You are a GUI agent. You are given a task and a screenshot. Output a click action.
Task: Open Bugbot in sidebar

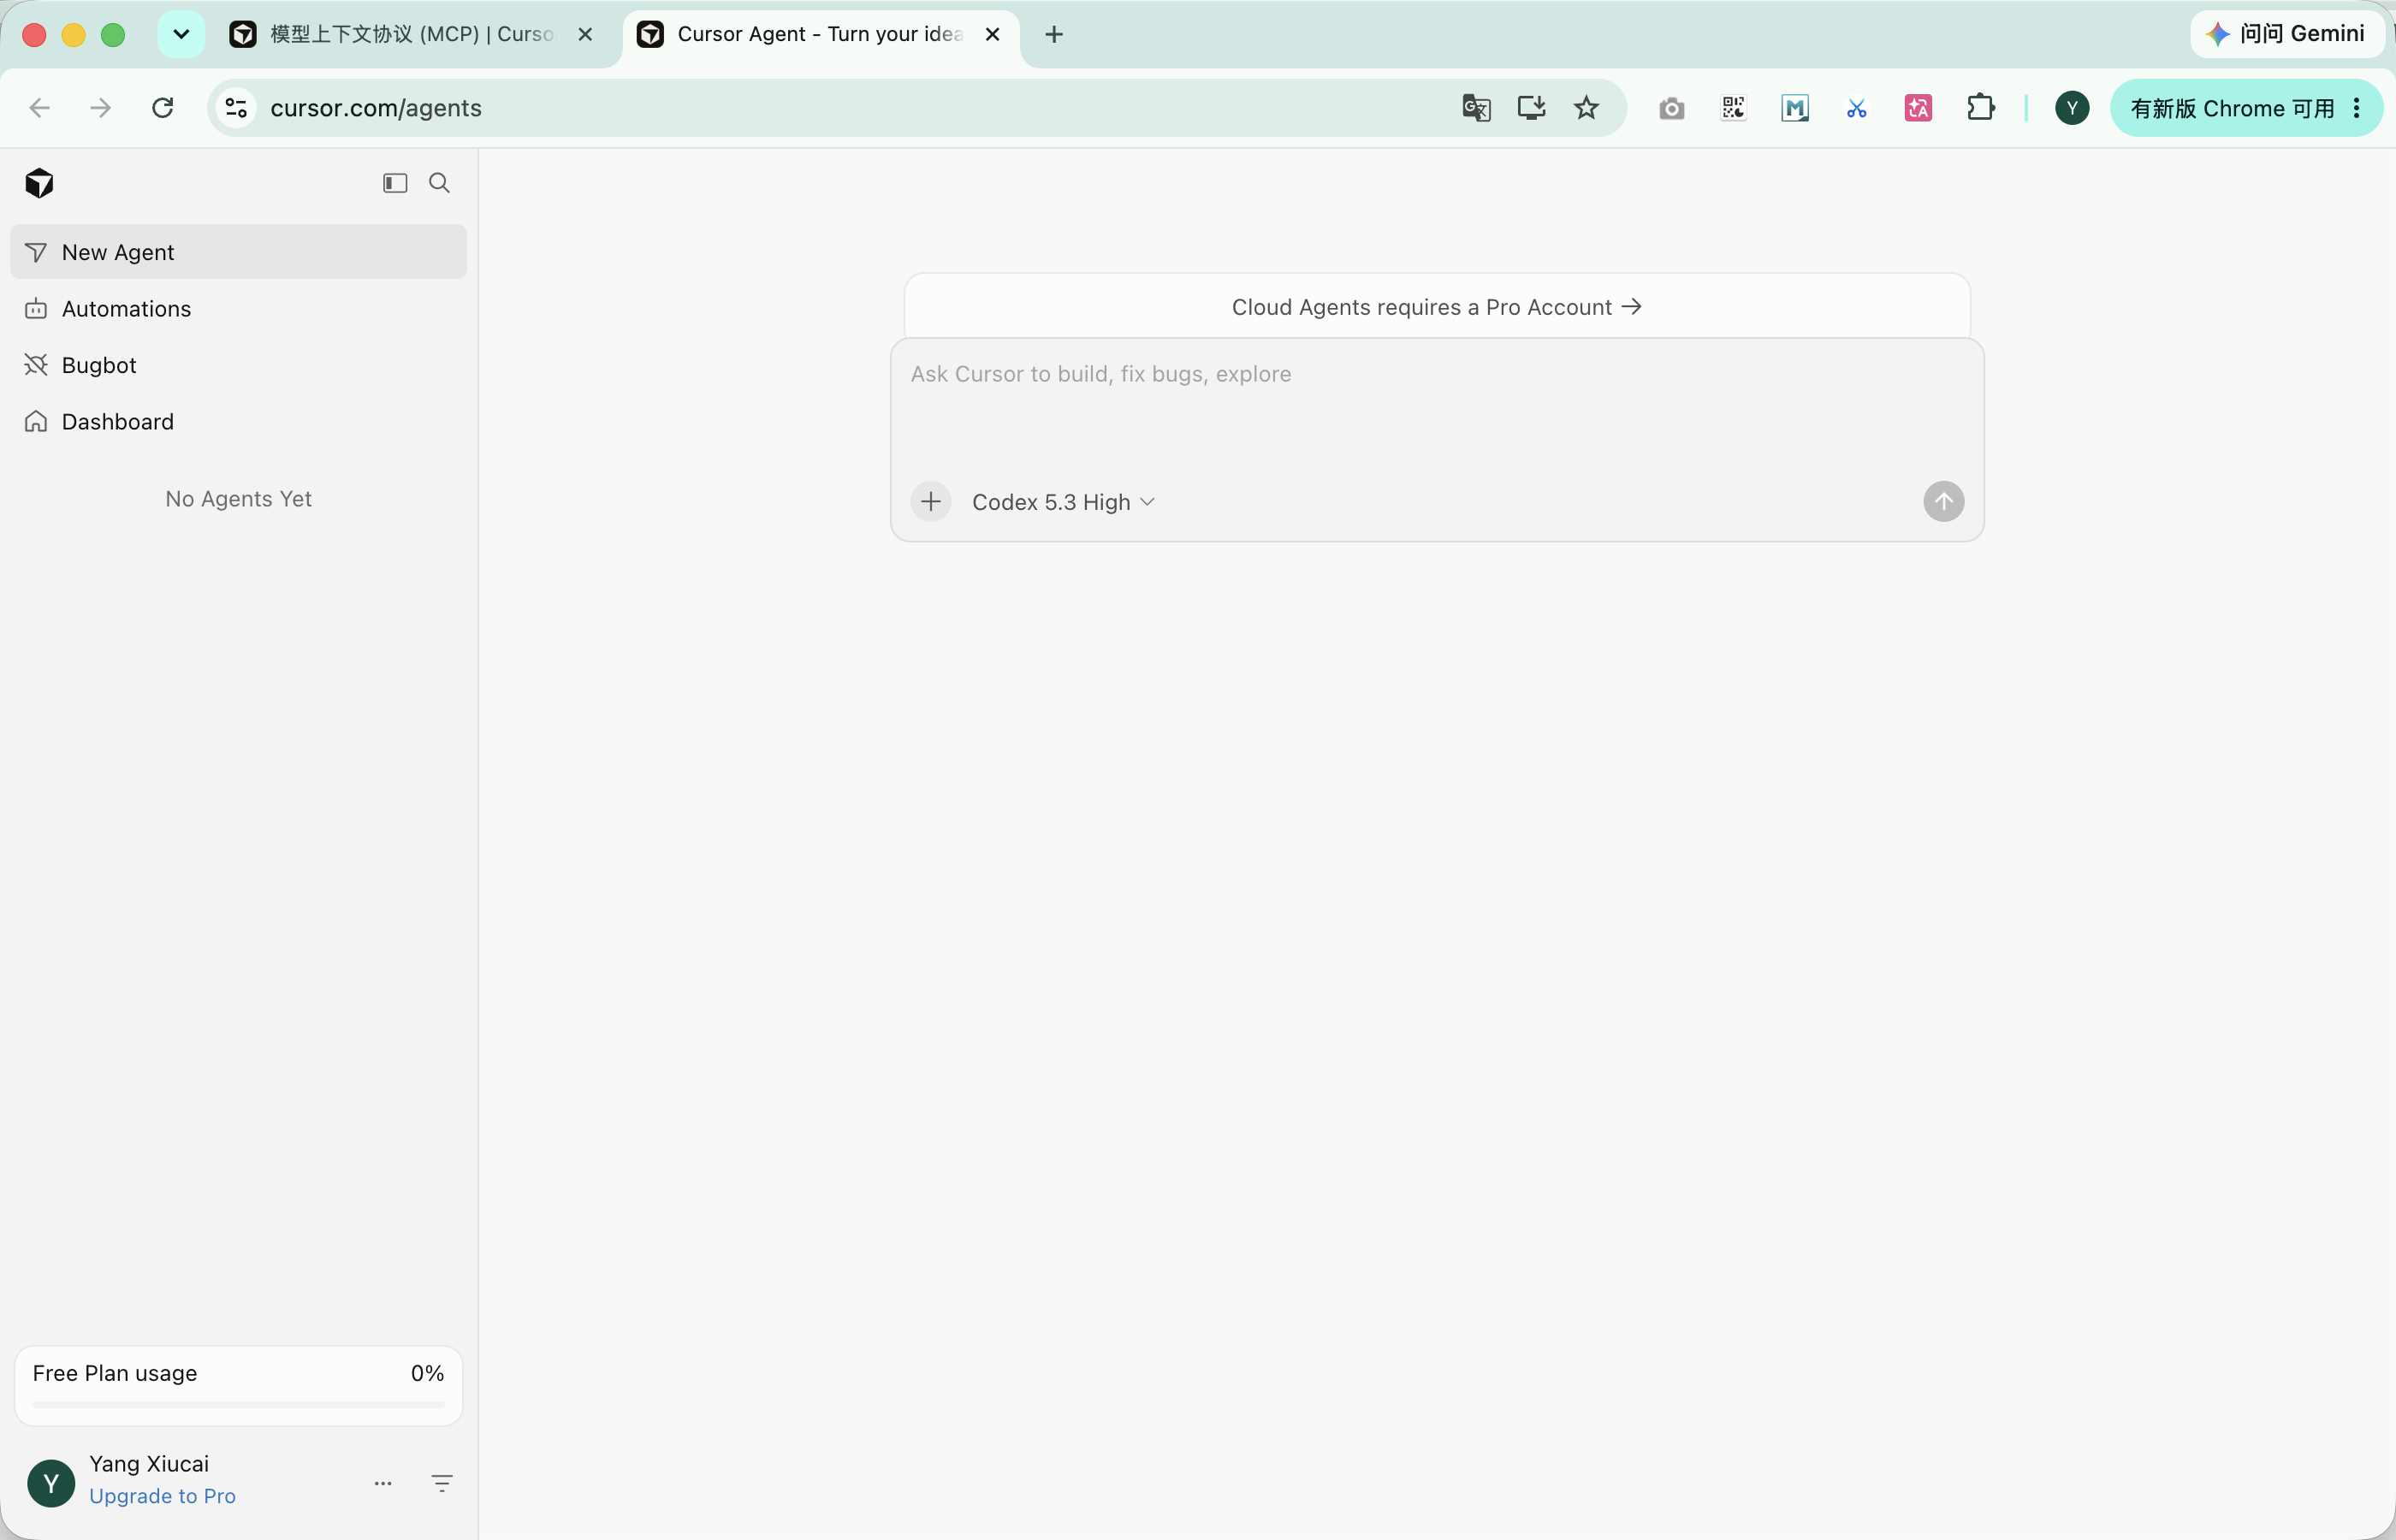238,365
